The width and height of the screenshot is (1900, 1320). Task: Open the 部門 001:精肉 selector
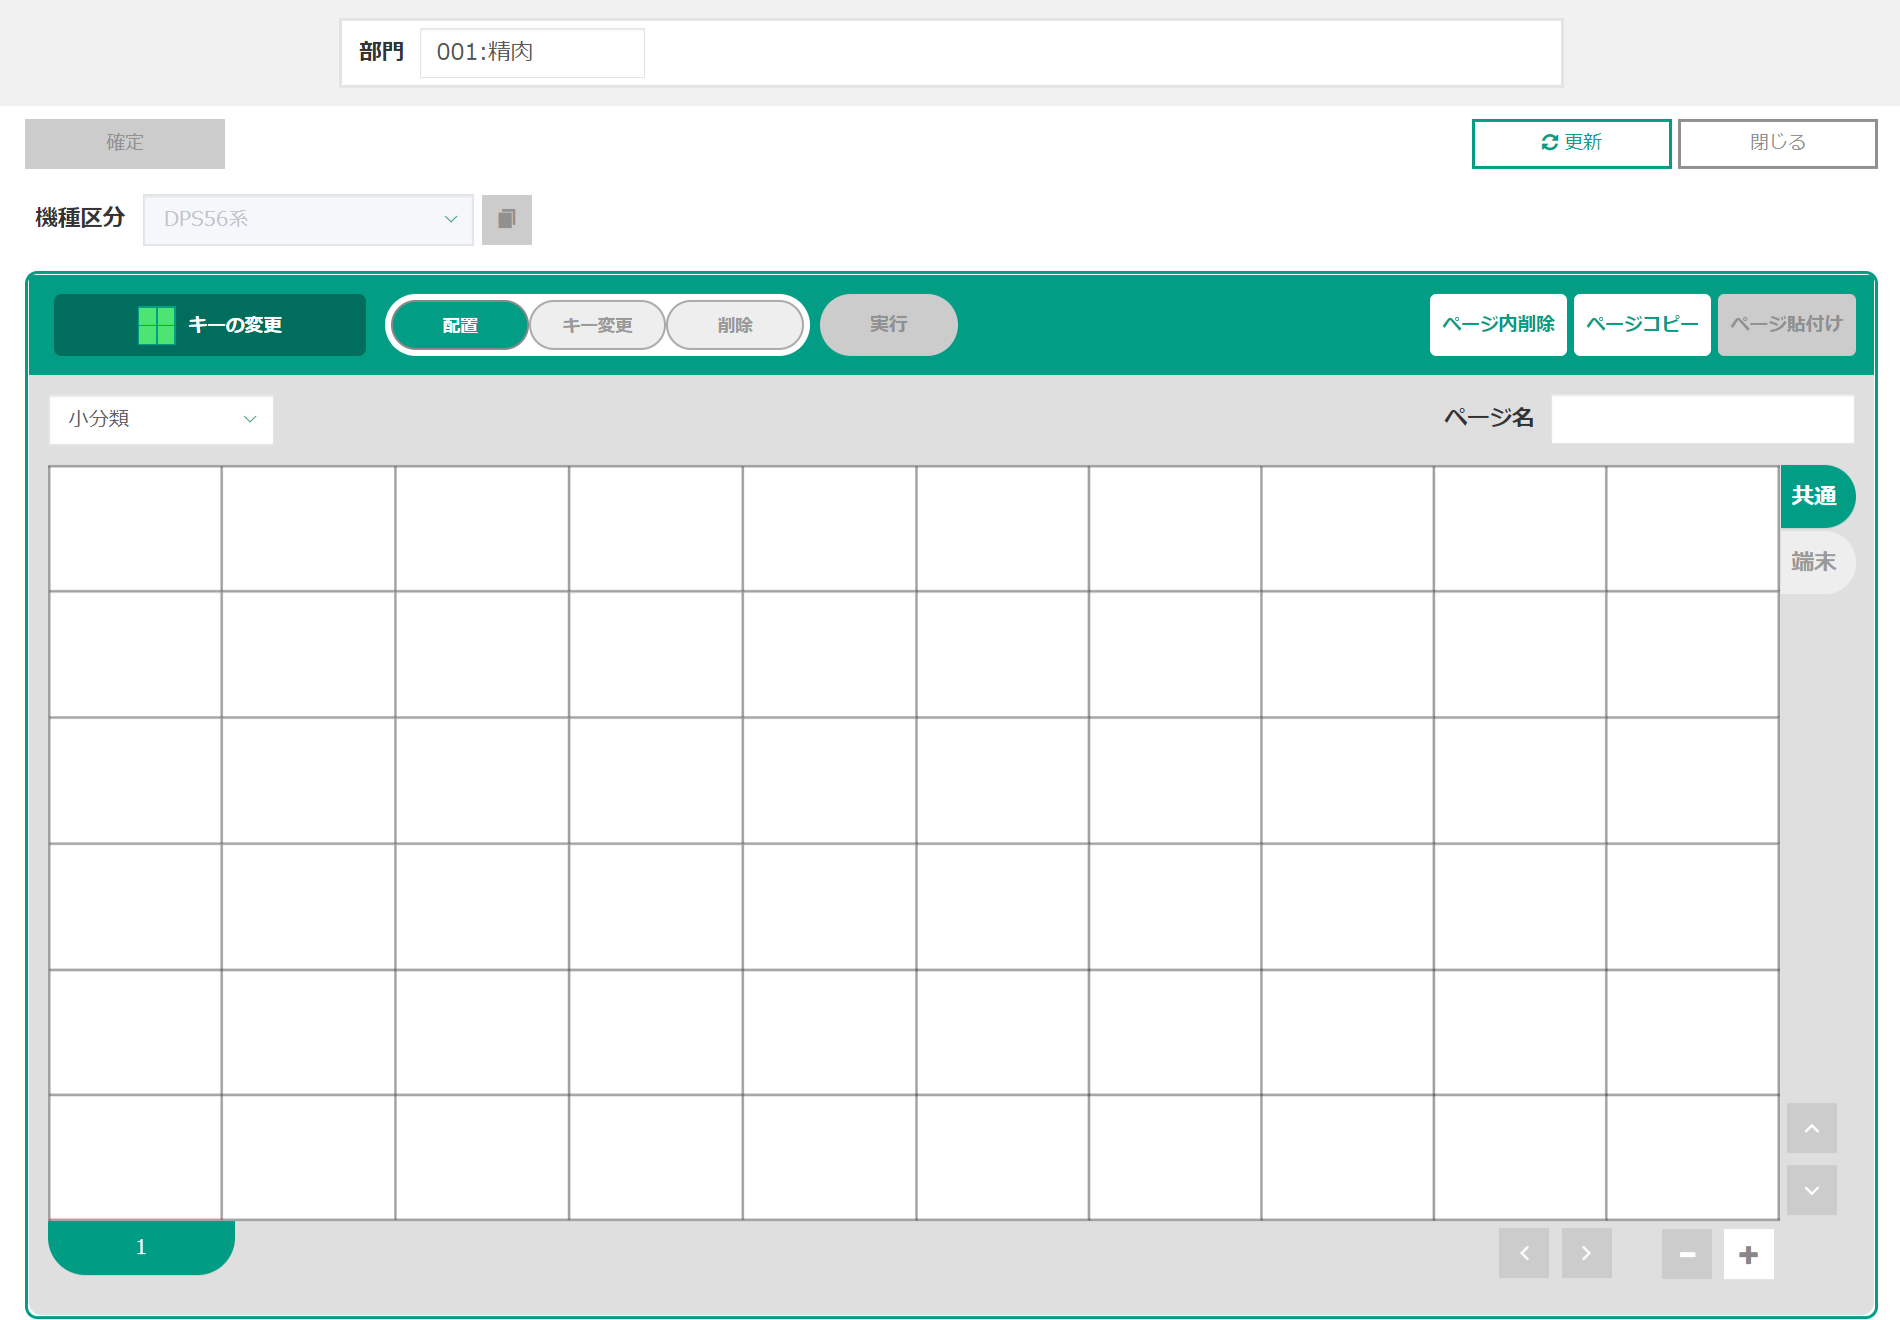pos(532,52)
